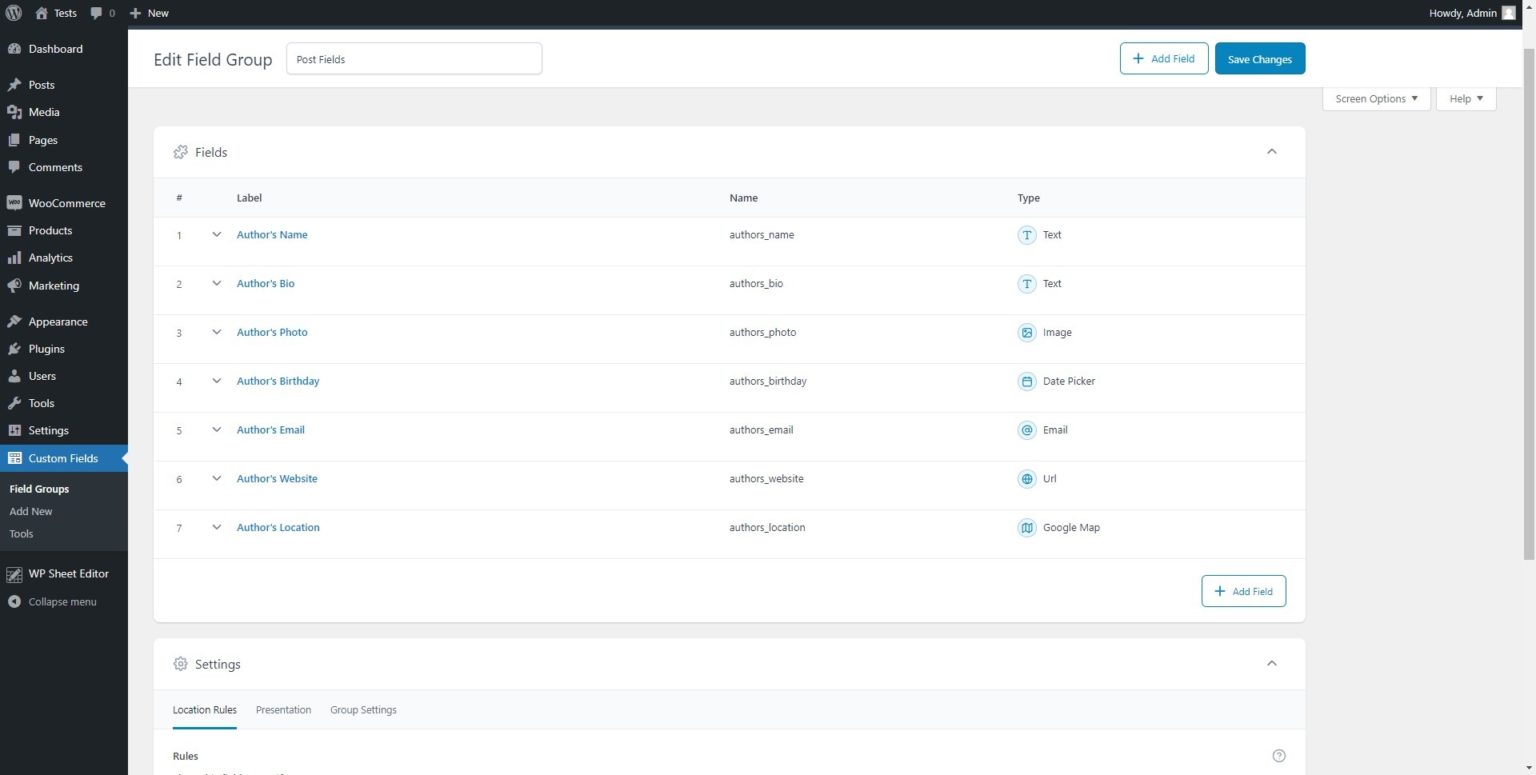Screen dimensions: 1536x775
Task: Click the field group title input
Action: click(414, 59)
